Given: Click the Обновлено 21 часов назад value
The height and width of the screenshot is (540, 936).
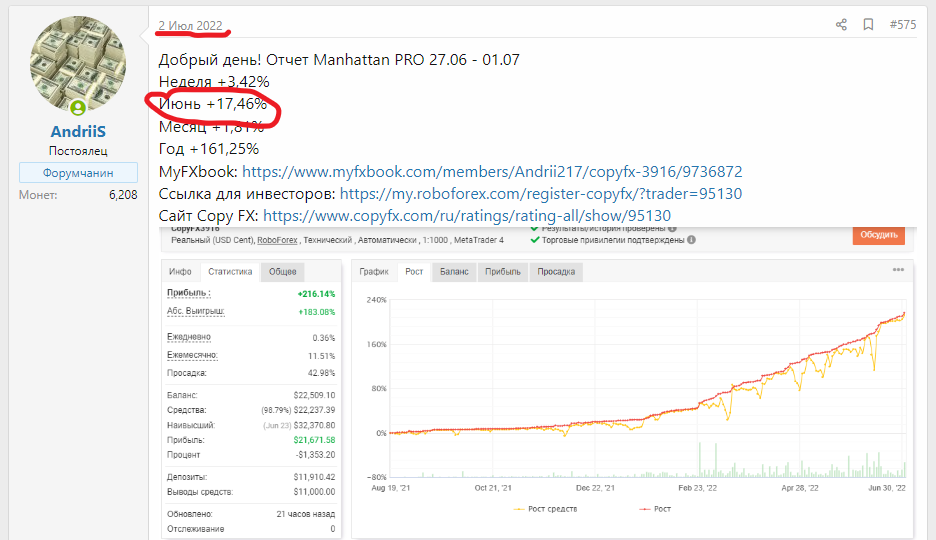Looking at the screenshot, I should click(x=306, y=514).
